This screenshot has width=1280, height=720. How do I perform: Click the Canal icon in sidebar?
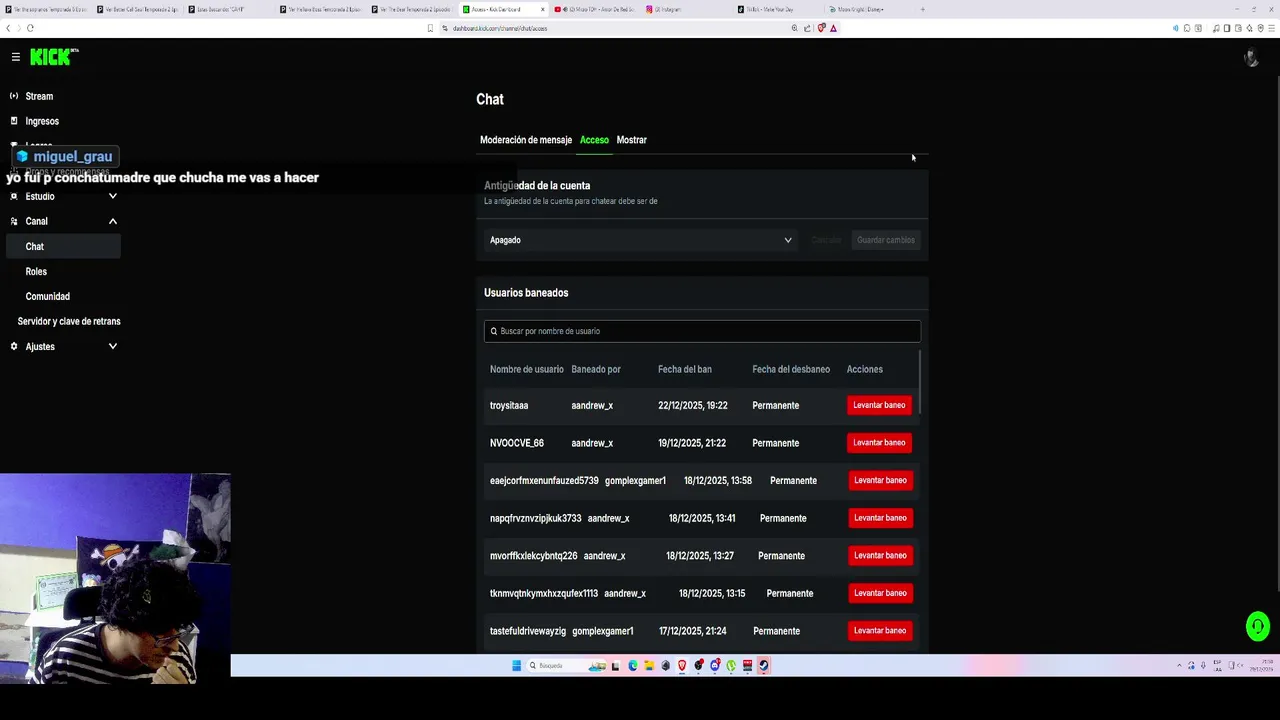(x=14, y=221)
